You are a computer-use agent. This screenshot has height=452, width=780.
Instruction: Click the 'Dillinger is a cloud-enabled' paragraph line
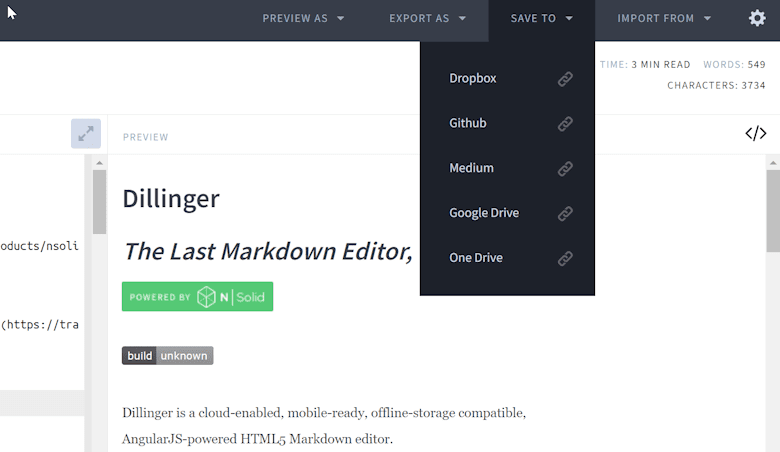[x=324, y=413]
